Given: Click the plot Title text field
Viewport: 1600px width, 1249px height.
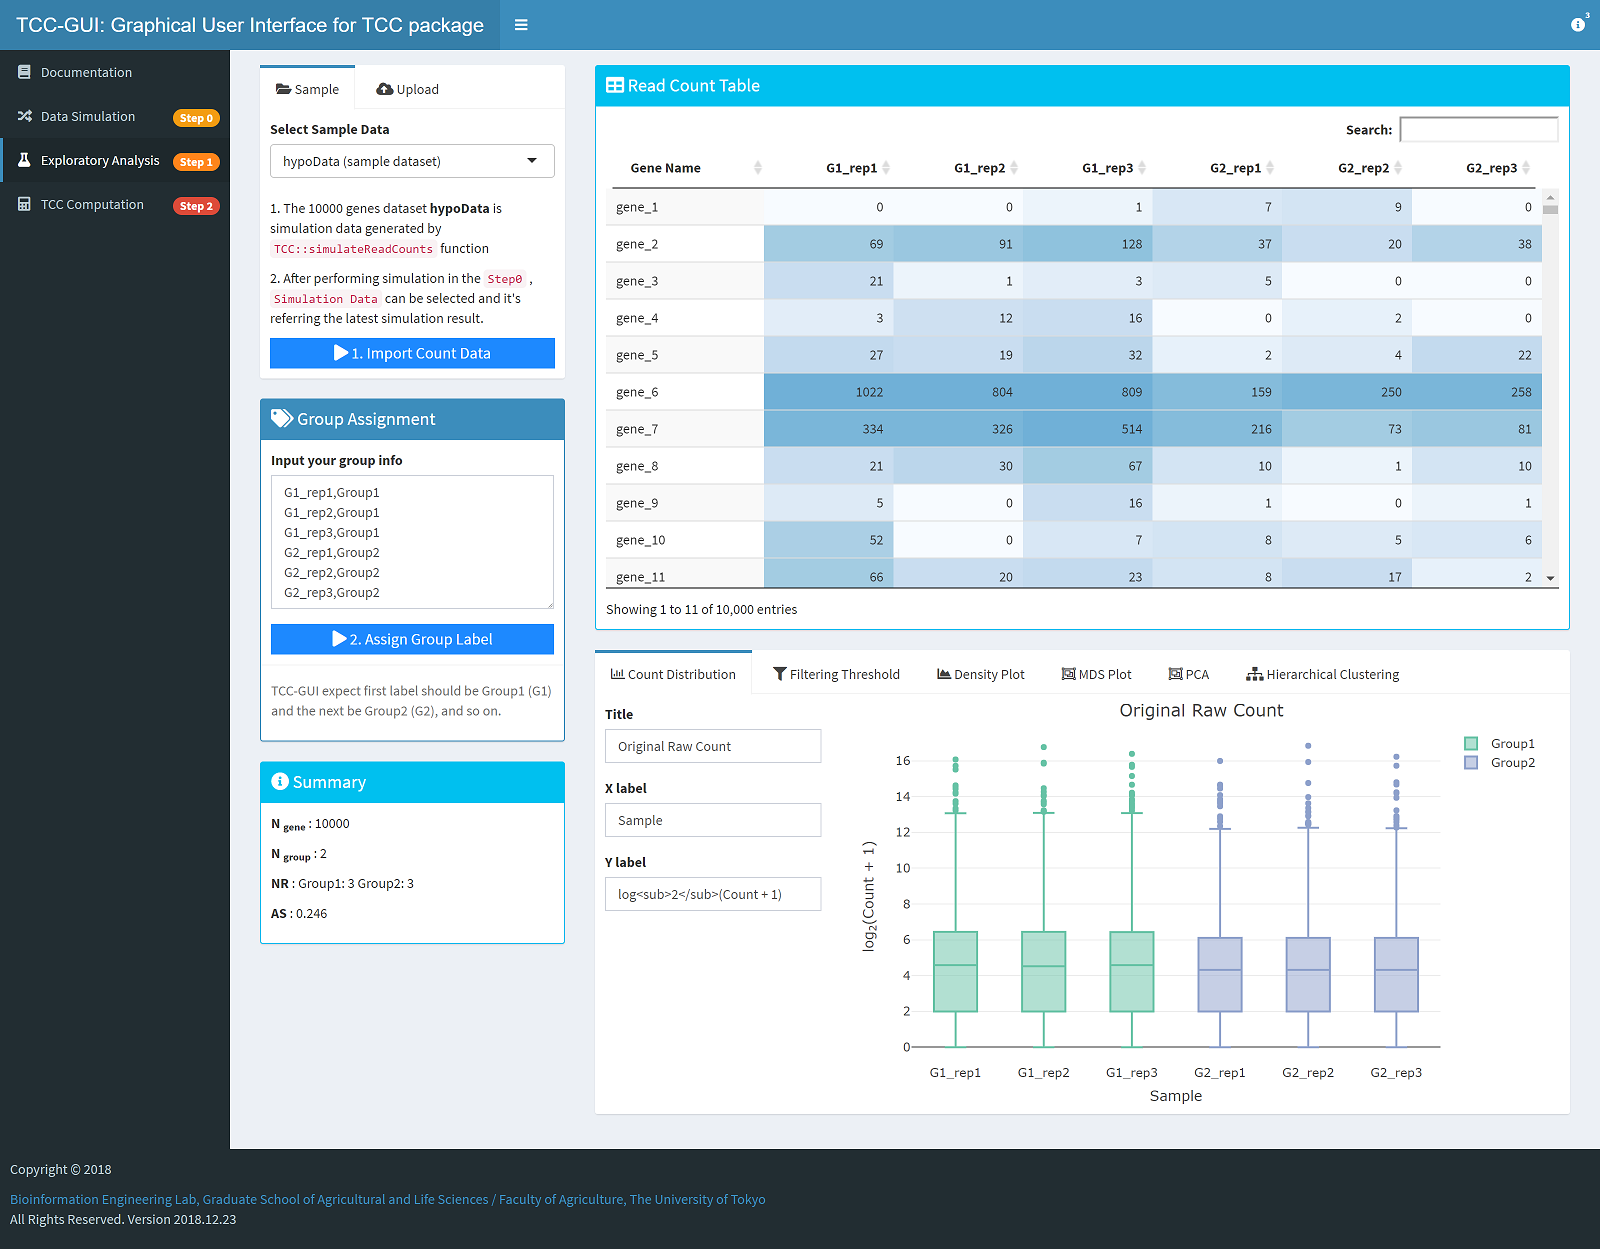Looking at the screenshot, I should click(x=712, y=746).
